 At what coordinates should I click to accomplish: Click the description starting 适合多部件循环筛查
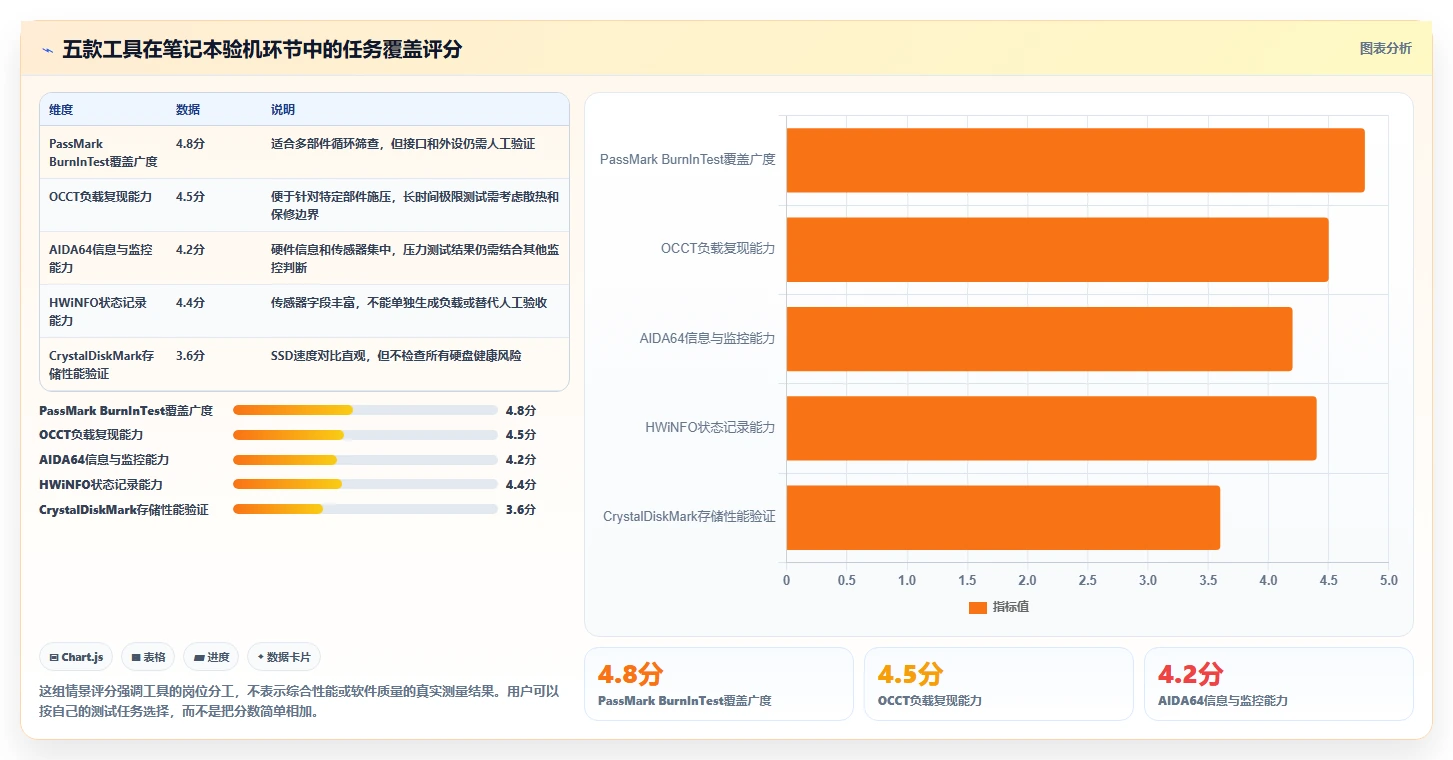point(403,144)
